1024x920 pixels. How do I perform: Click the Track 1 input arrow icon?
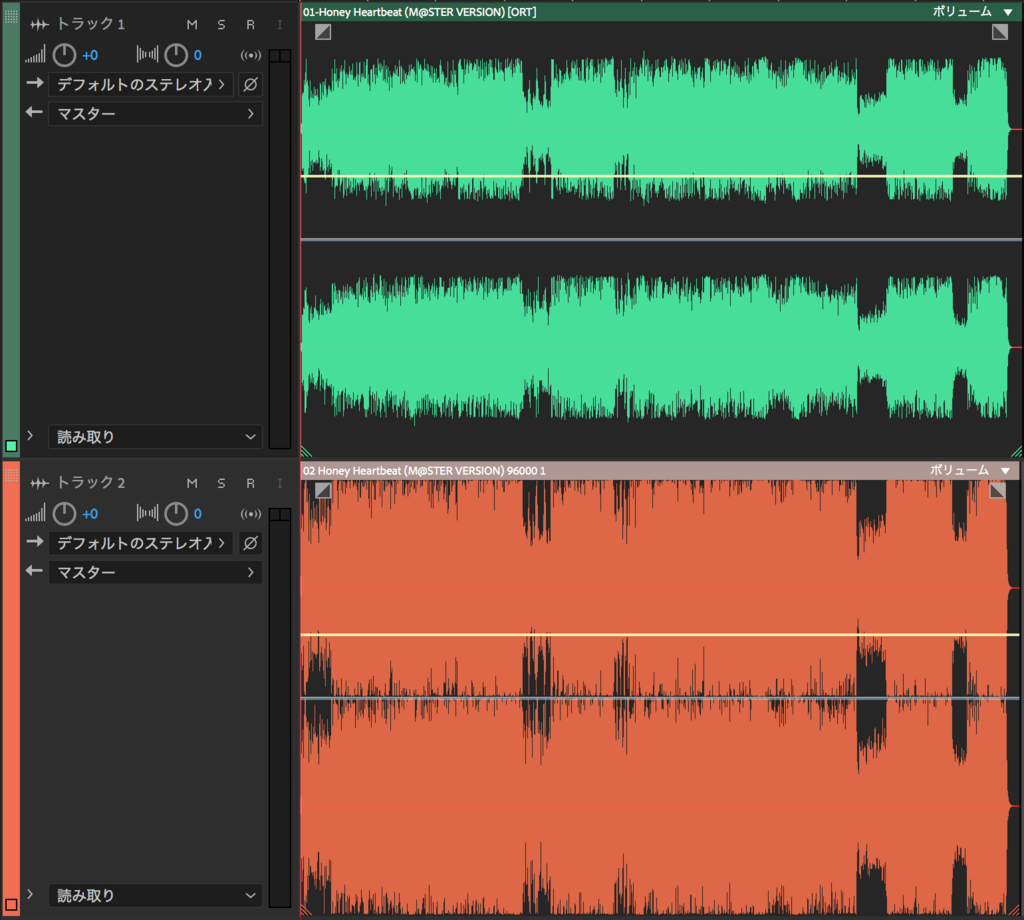click(x=35, y=83)
